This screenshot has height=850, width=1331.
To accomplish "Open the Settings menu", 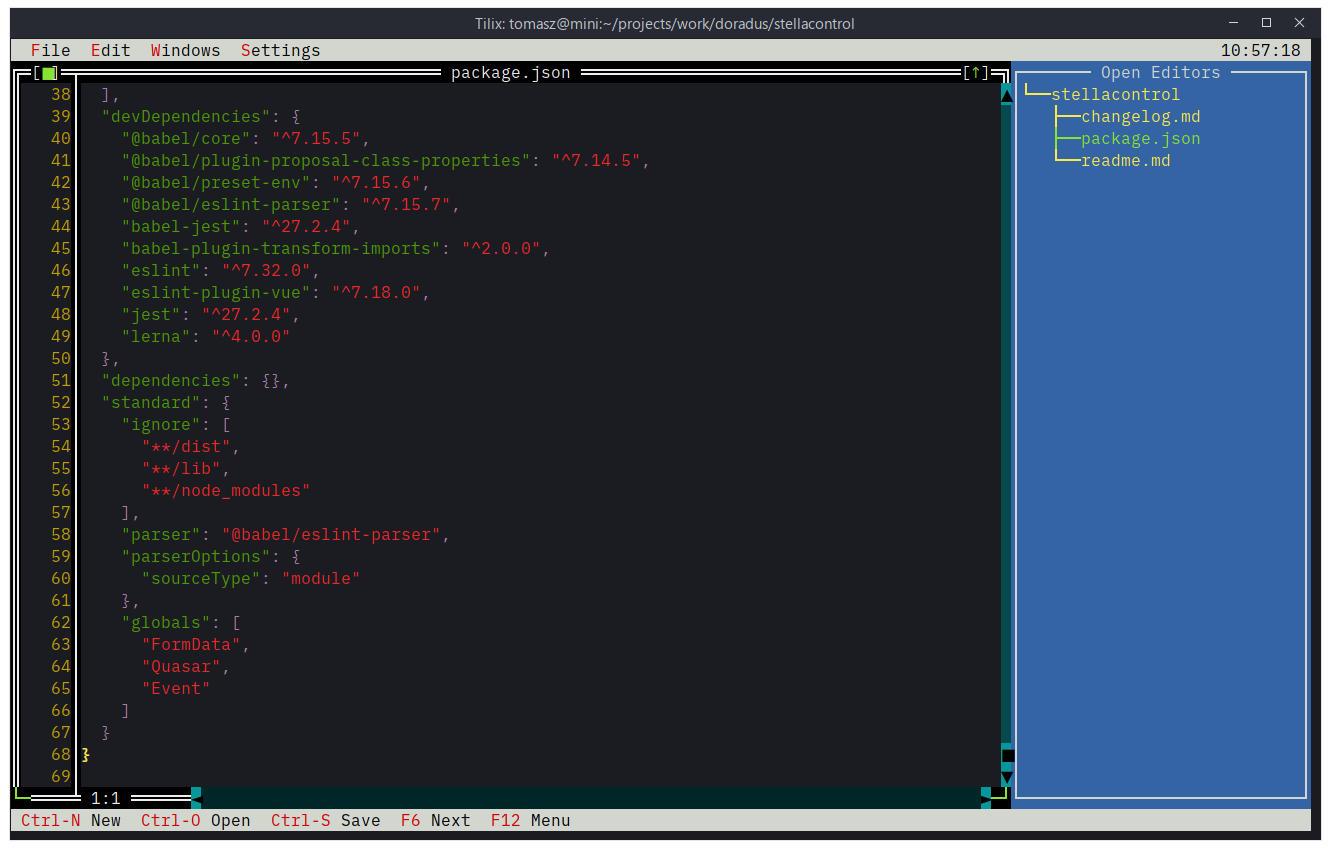I will click(x=280, y=50).
